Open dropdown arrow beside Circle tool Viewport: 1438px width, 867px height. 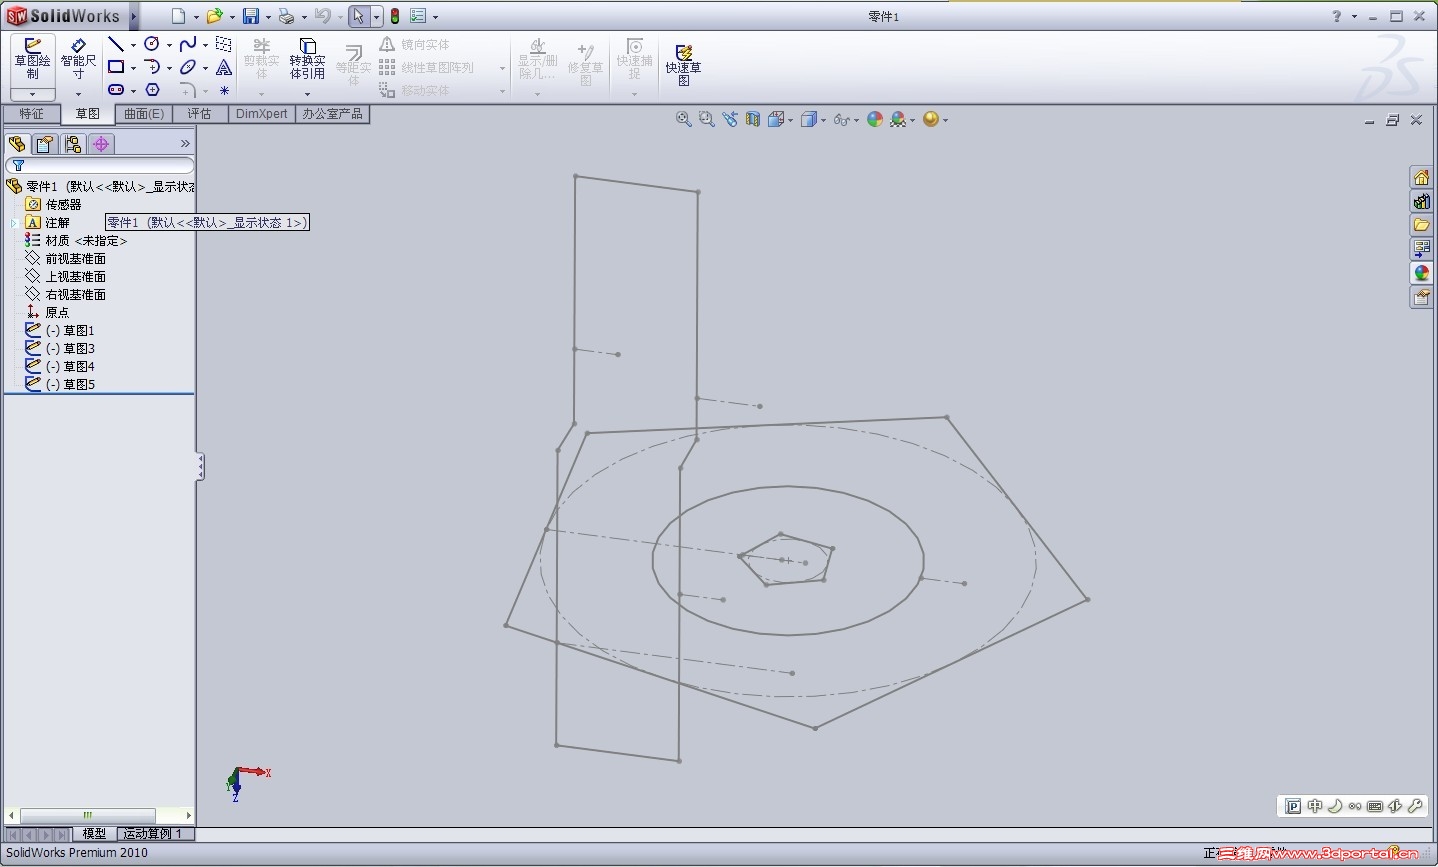[169, 45]
